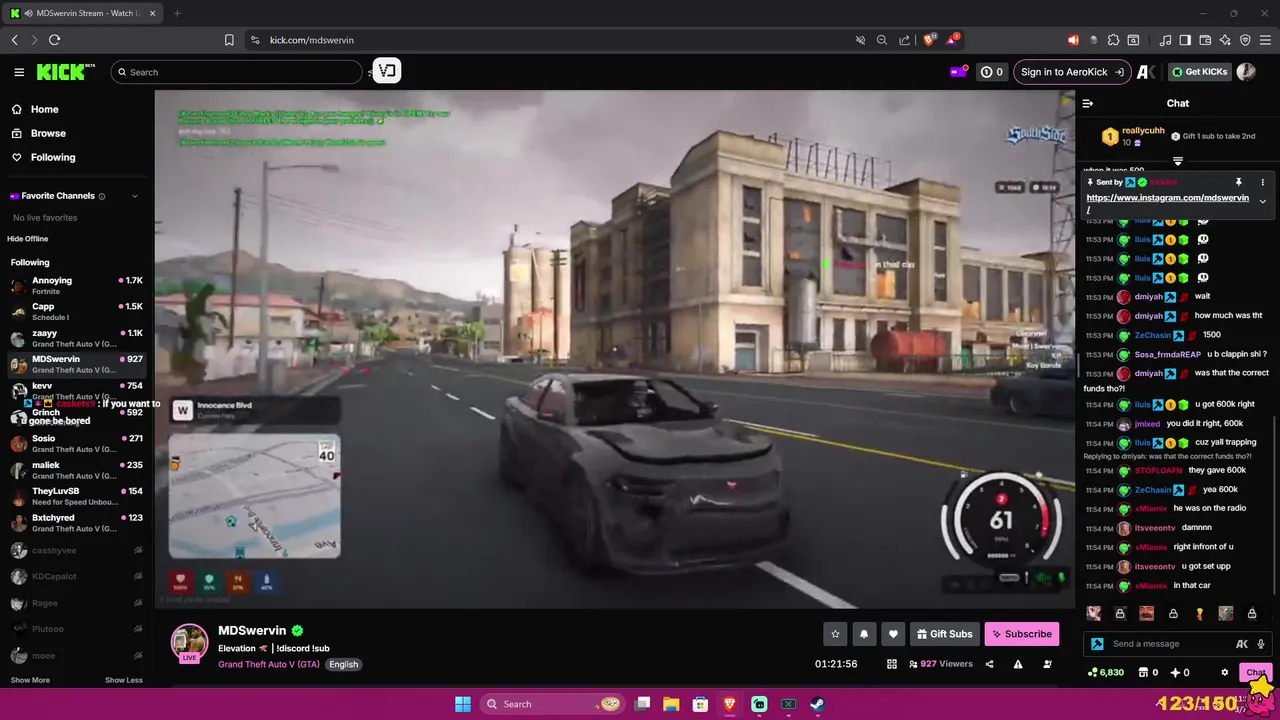Open the shop icon showing 0 in chat footer

coord(1149,672)
